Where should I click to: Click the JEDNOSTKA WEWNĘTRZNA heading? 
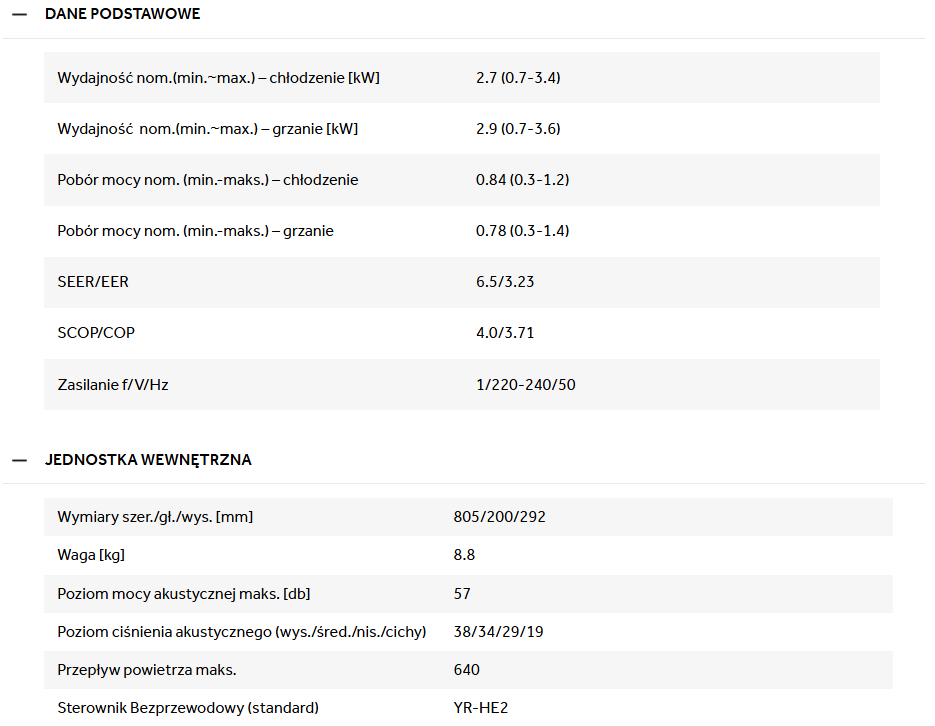pyautogui.click(x=148, y=460)
